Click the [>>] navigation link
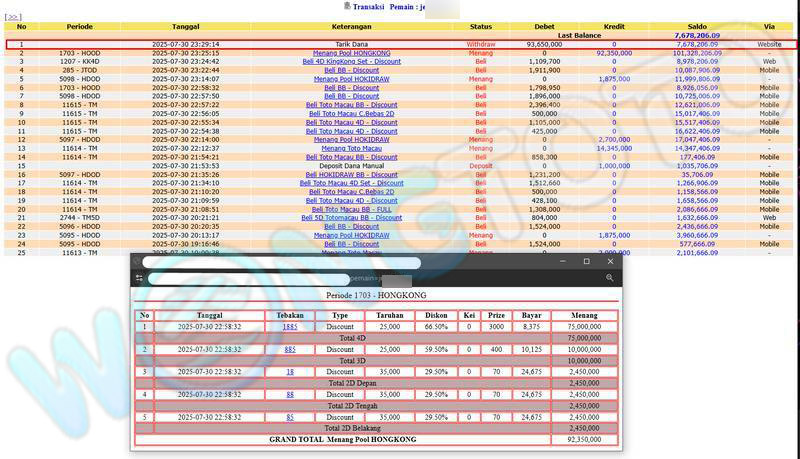The width and height of the screenshot is (800, 459). tap(13, 17)
